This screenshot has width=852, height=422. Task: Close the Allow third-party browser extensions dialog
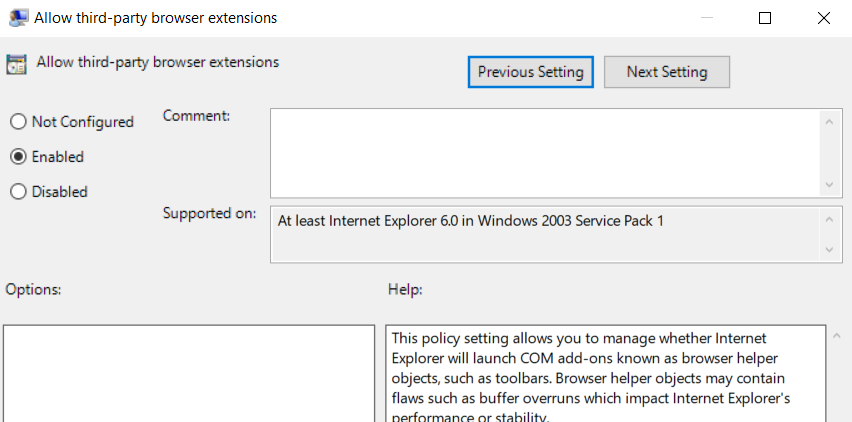coord(823,18)
